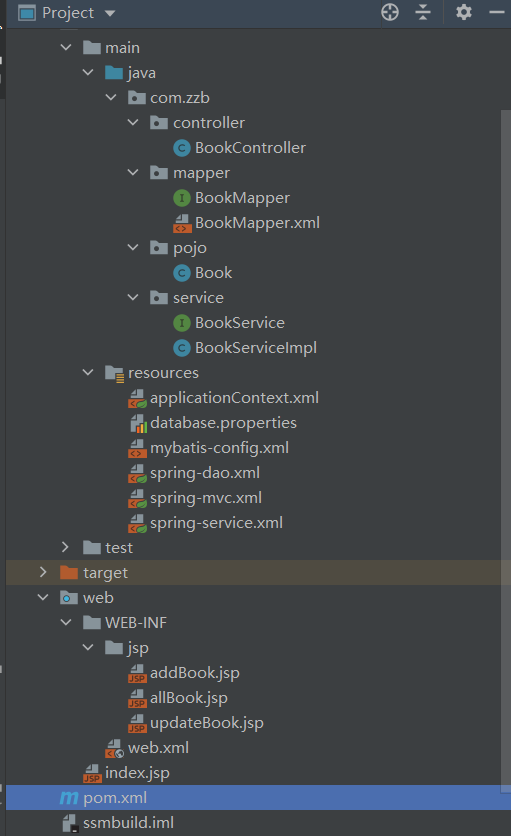Click the resources folder icon
511x836 pixels.
tap(114, 373)
